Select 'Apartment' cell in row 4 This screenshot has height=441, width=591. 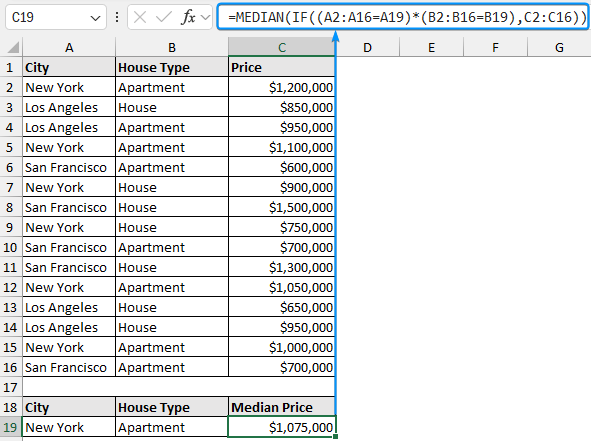click(172, 127)
